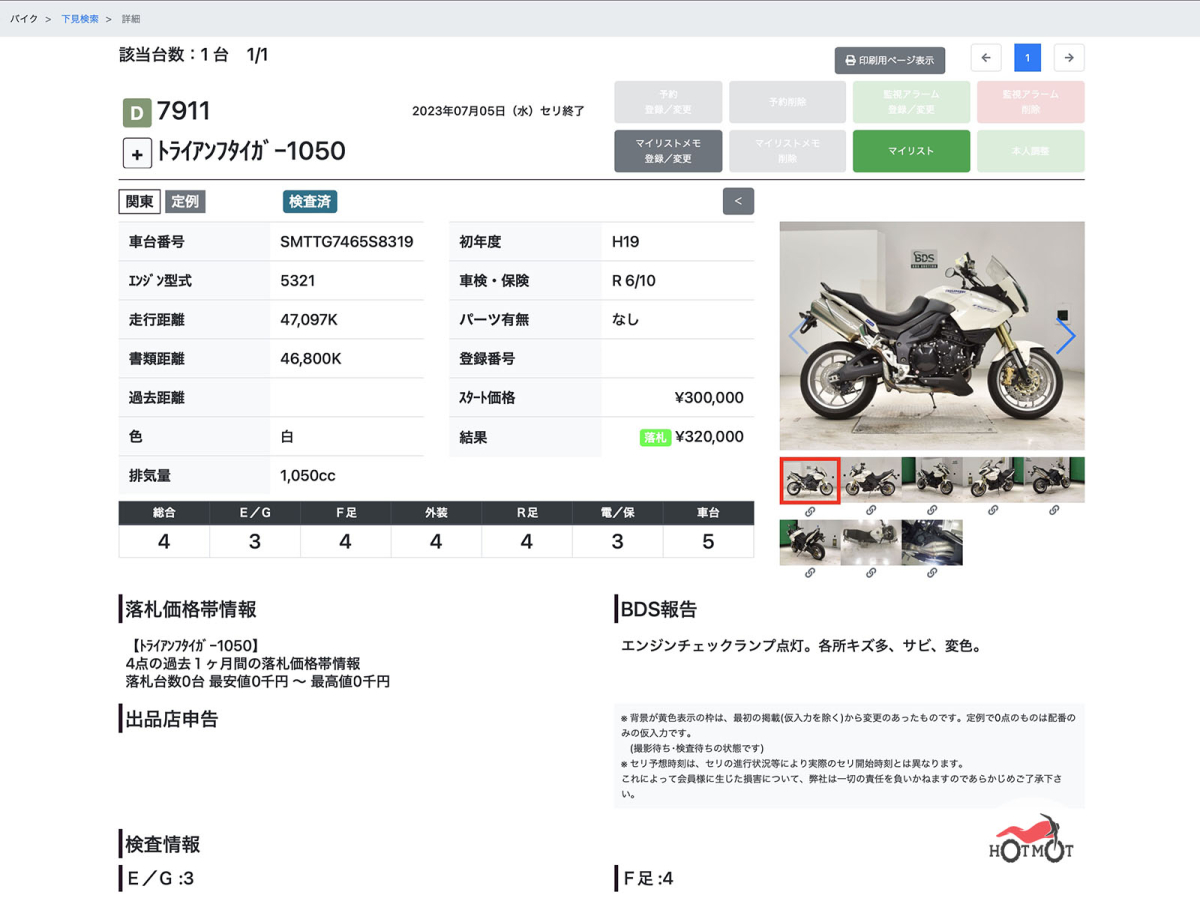Click the 予約 登録／変更 button
The image size is (1200, 898).
pos(667,102)
